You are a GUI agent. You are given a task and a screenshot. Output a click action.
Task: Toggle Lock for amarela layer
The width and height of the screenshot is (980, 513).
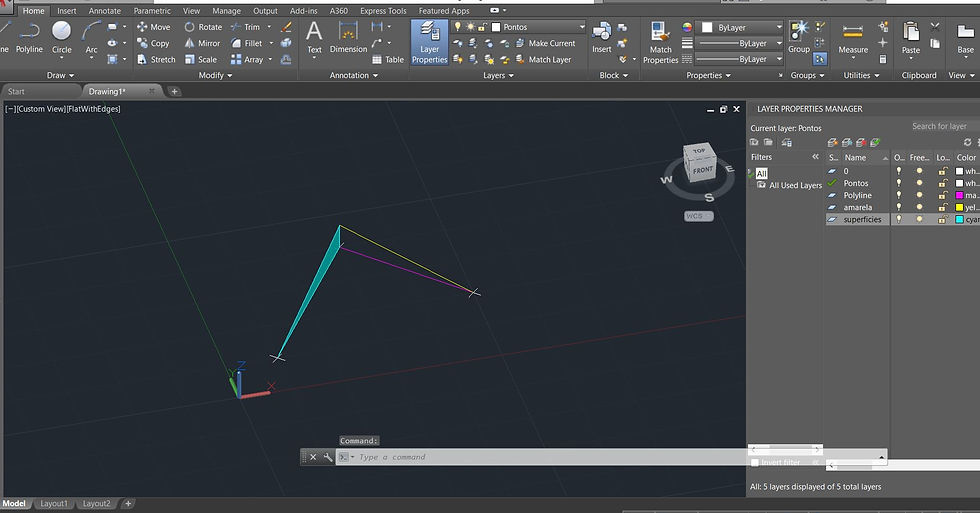coord(942,207)
